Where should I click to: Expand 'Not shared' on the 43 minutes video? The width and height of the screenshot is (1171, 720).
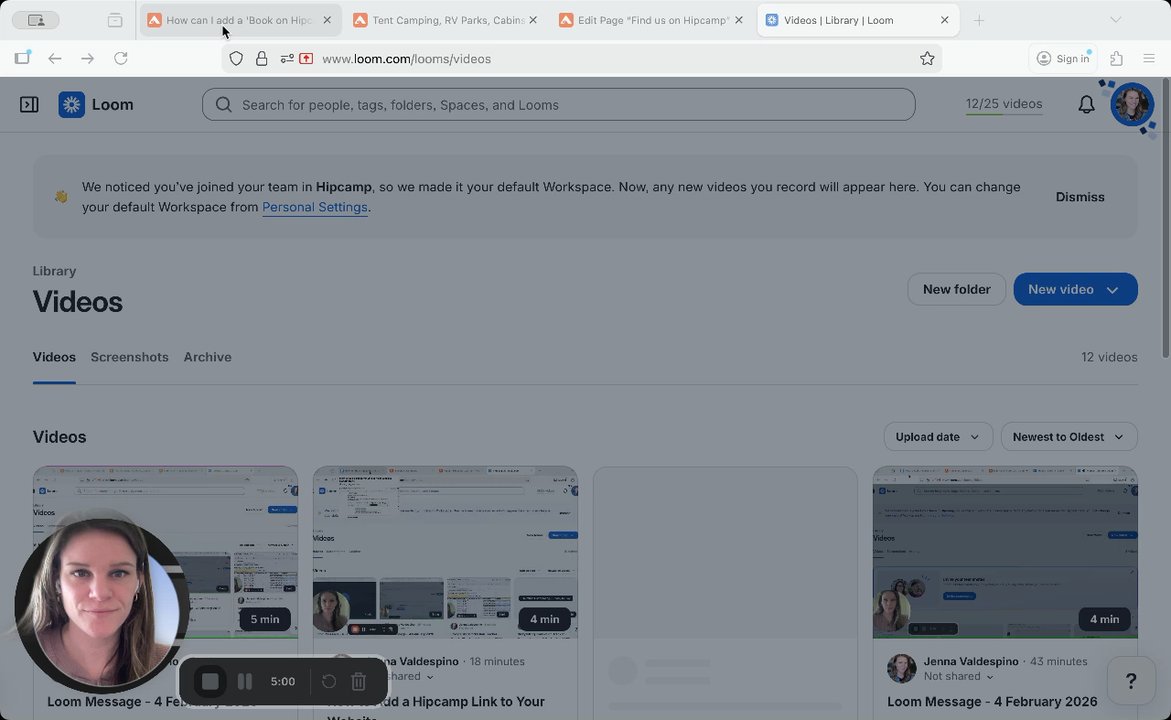[x=958, y=677]
